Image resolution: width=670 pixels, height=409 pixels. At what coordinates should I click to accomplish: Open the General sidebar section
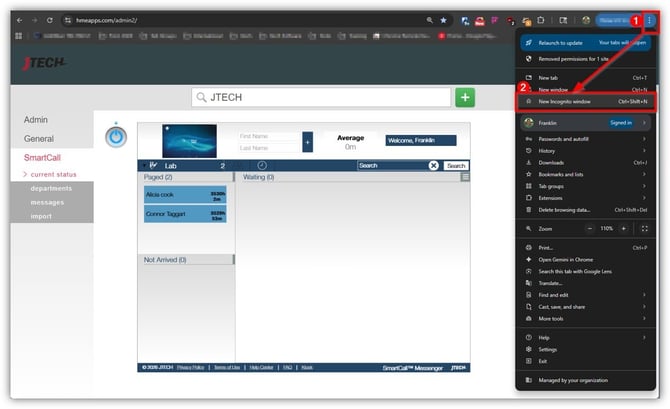(39, 138)
